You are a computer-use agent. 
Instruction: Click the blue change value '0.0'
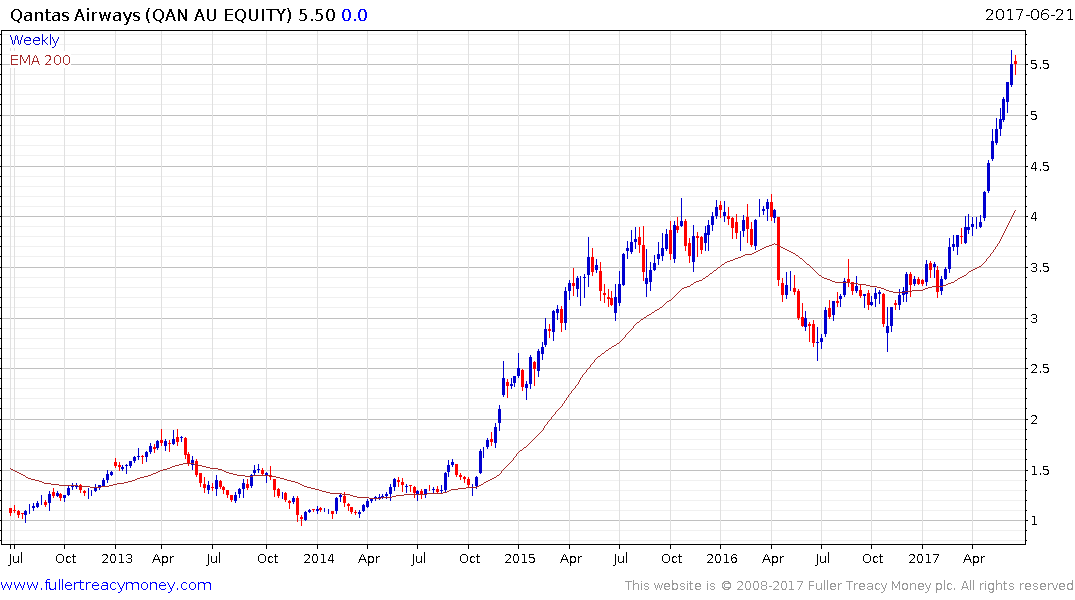click(x=354, y=15)
